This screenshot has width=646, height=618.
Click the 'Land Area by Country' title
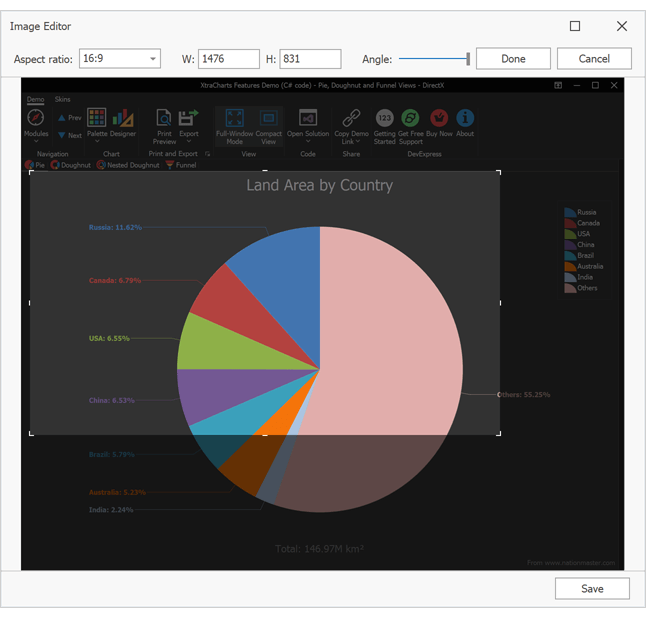click(320, 185)
